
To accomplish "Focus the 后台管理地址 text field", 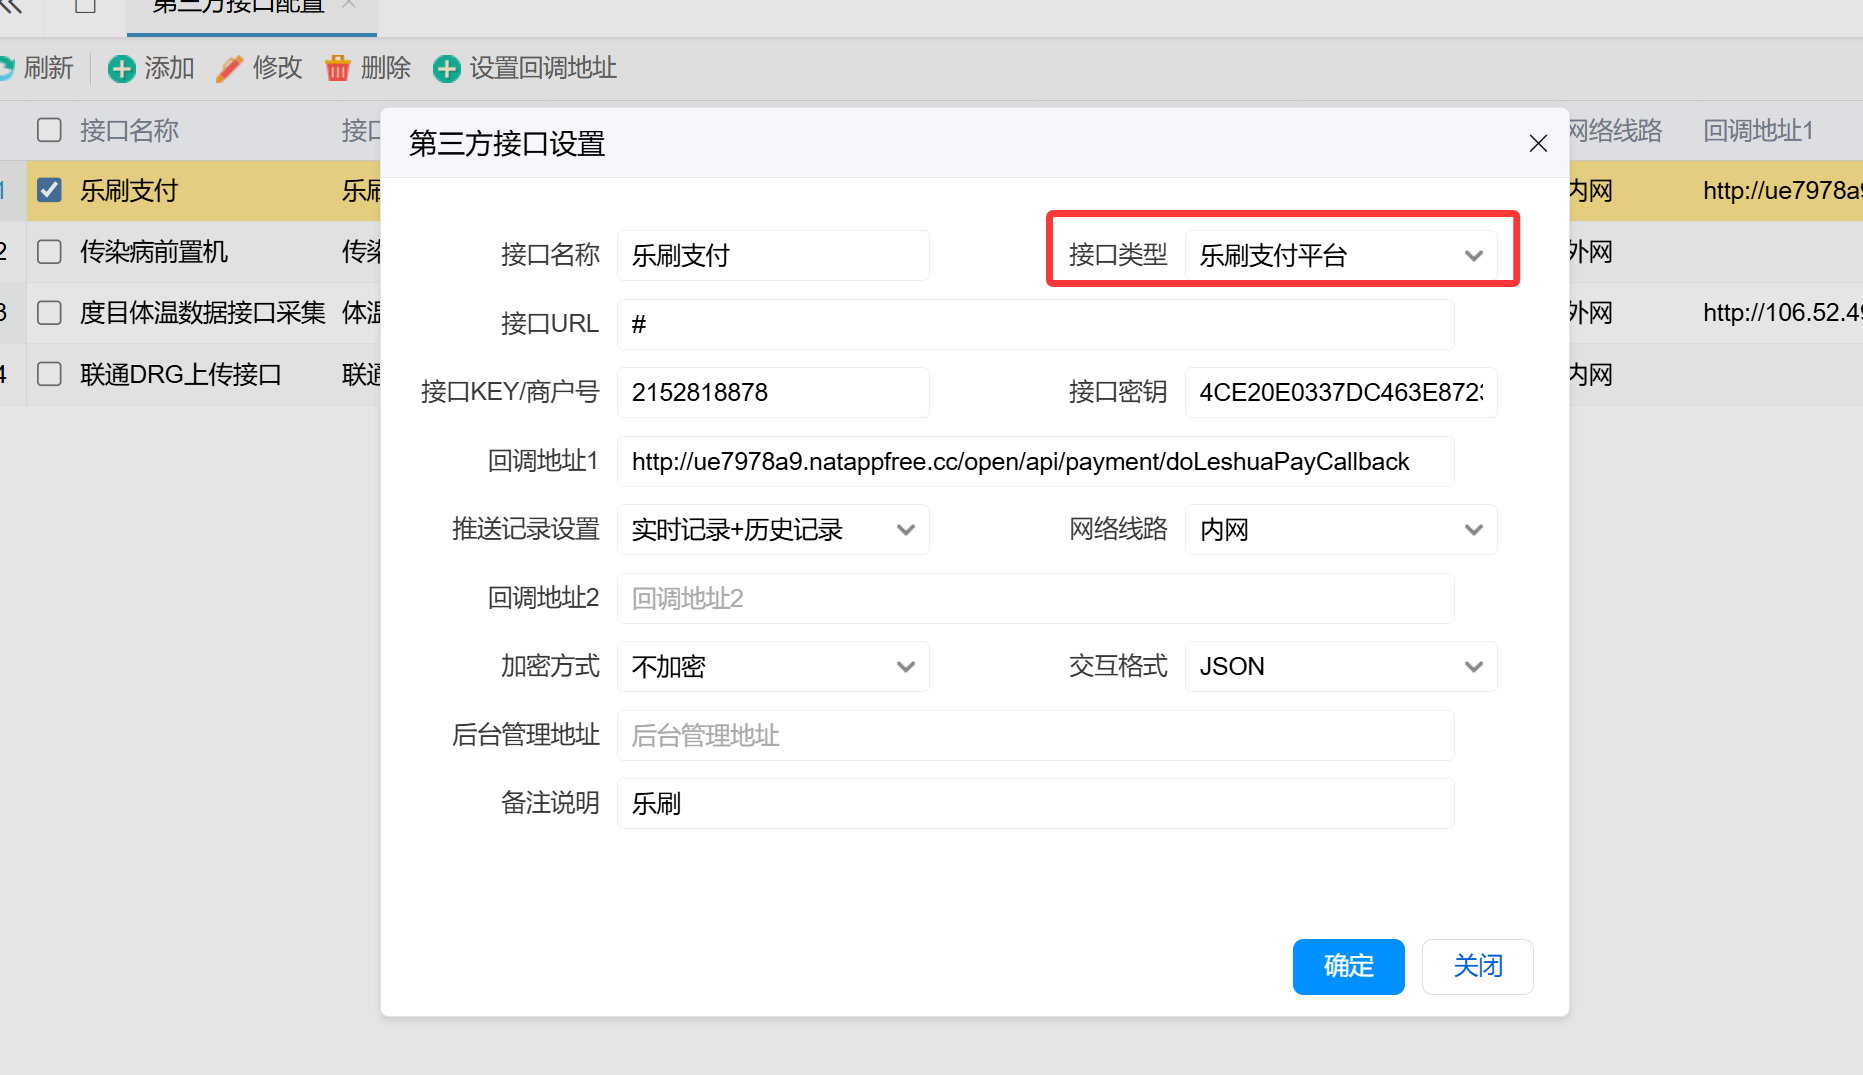I will tap(1035, 736).
